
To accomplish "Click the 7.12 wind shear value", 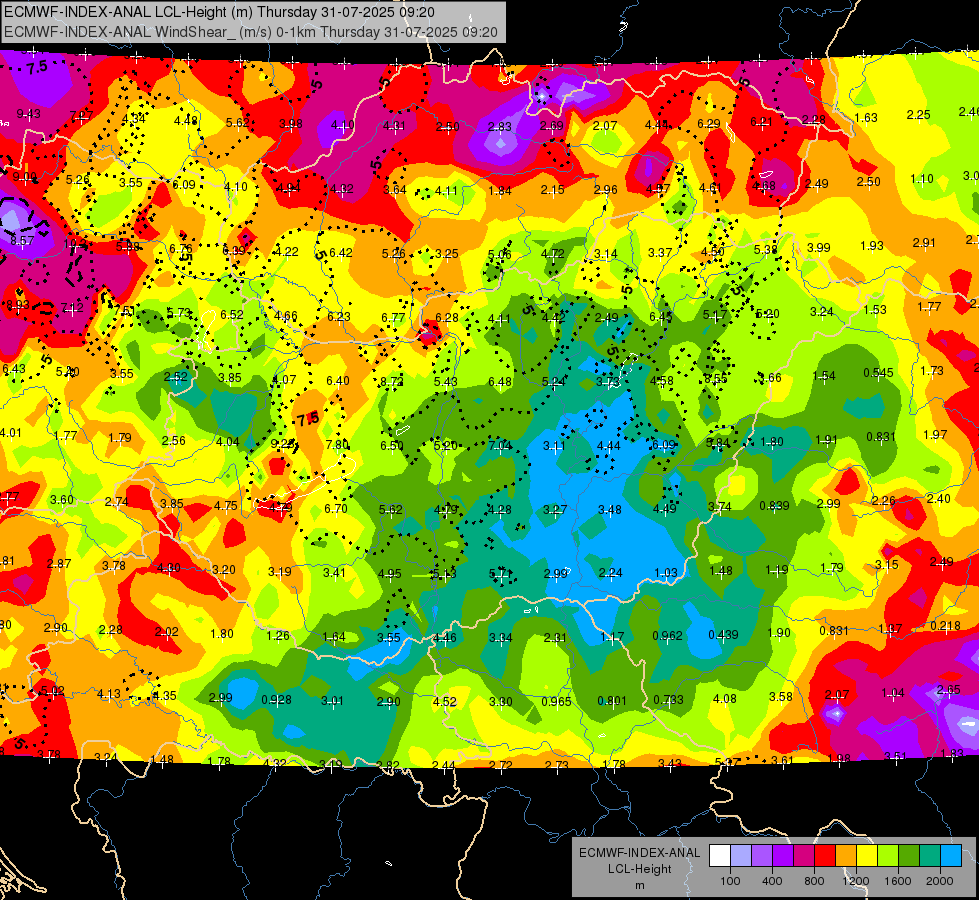I will pos(72,307).
